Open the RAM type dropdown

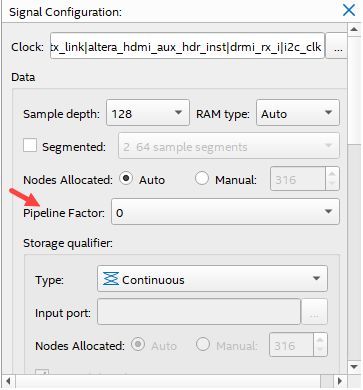298,113
